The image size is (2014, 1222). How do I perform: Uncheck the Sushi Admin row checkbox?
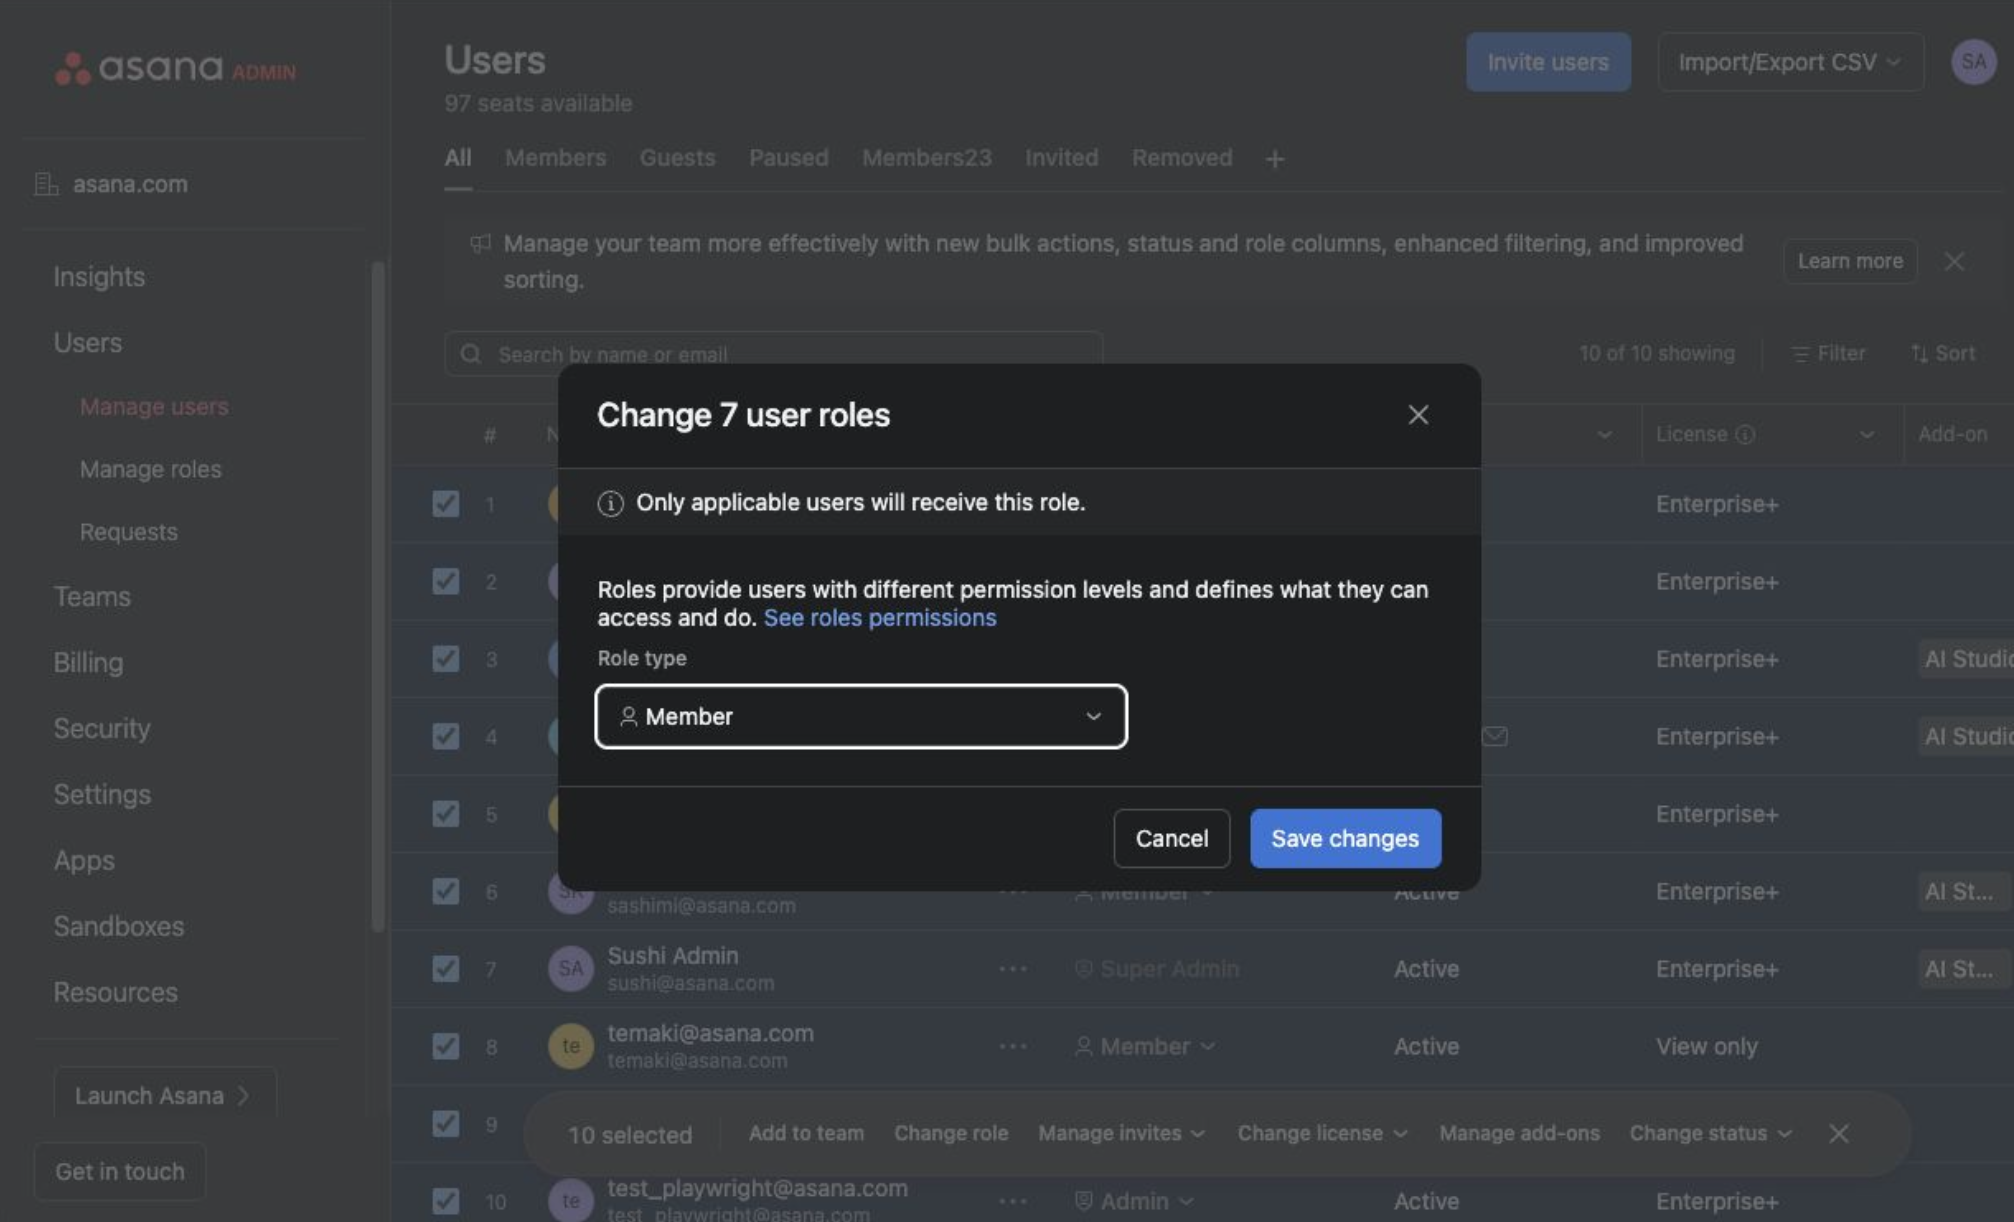click(x=446, y=969)
